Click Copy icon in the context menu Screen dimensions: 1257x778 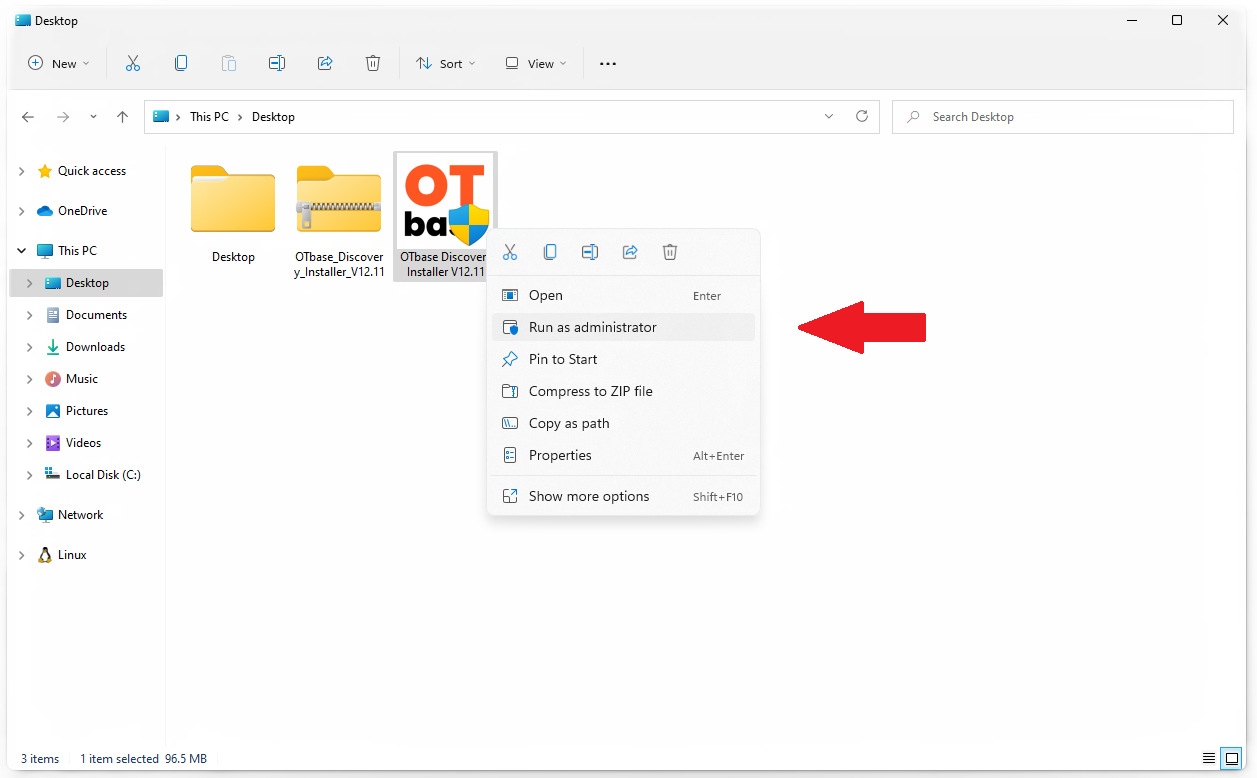coord(550,252)
